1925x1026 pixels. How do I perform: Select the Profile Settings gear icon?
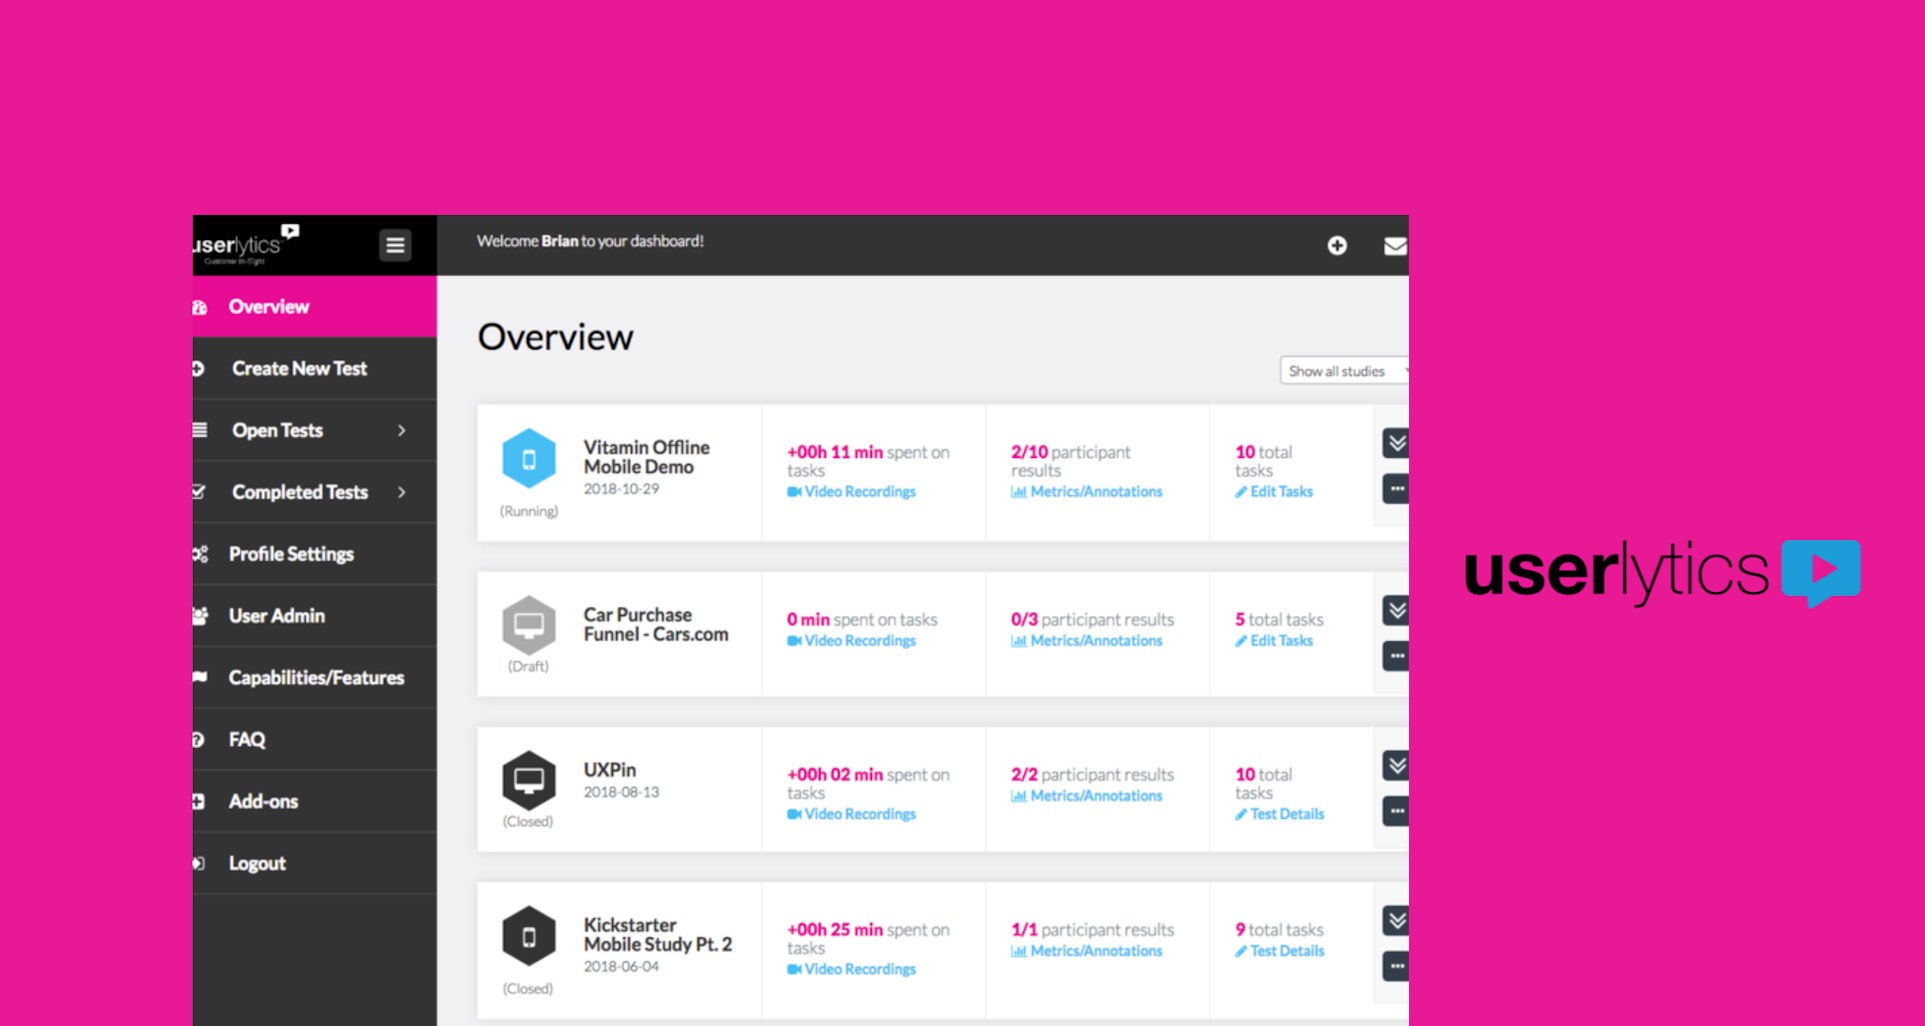pos(199,553)
